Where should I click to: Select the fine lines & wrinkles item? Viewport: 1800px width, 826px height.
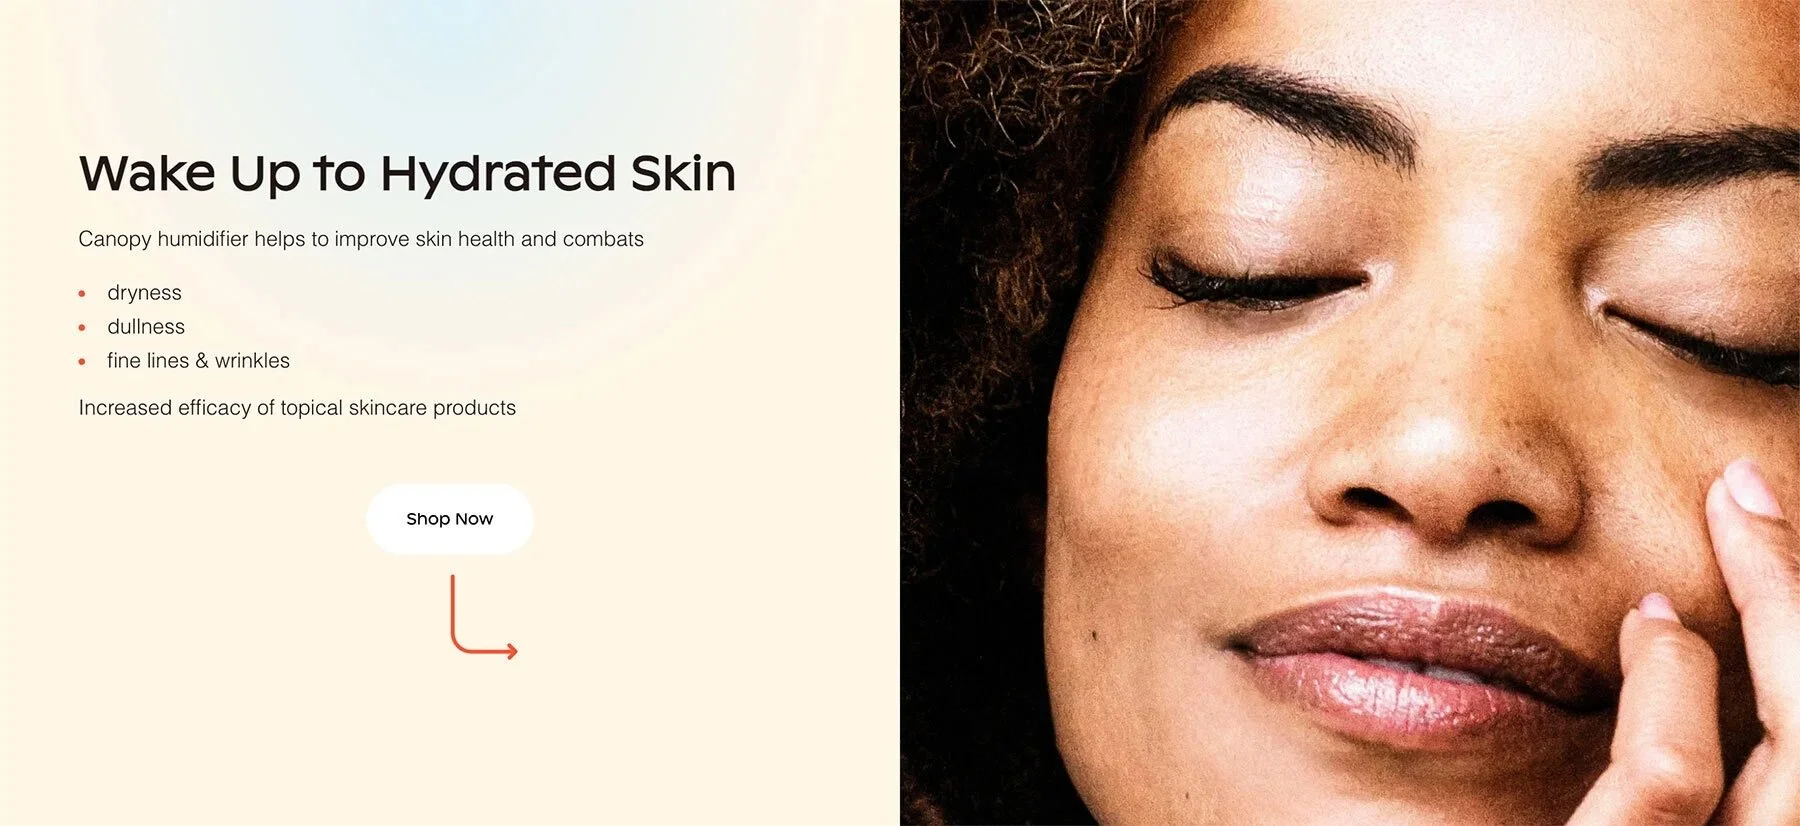(x=198, y=361)
